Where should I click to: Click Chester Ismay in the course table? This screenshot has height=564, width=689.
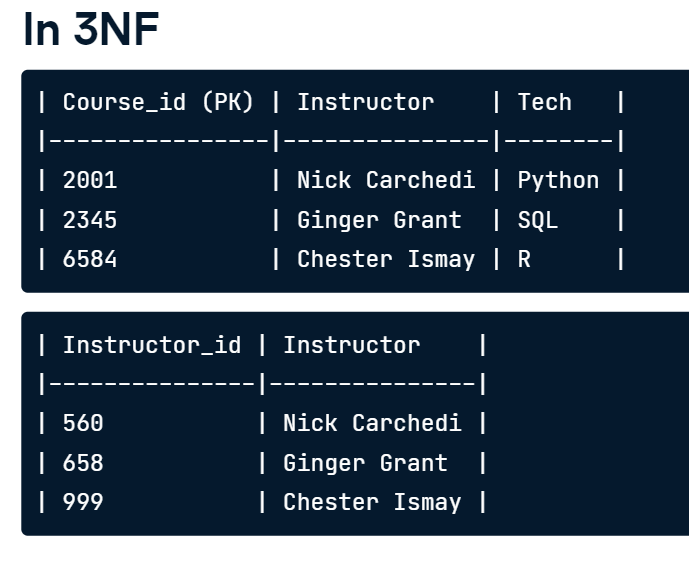[x=385, y=259]
